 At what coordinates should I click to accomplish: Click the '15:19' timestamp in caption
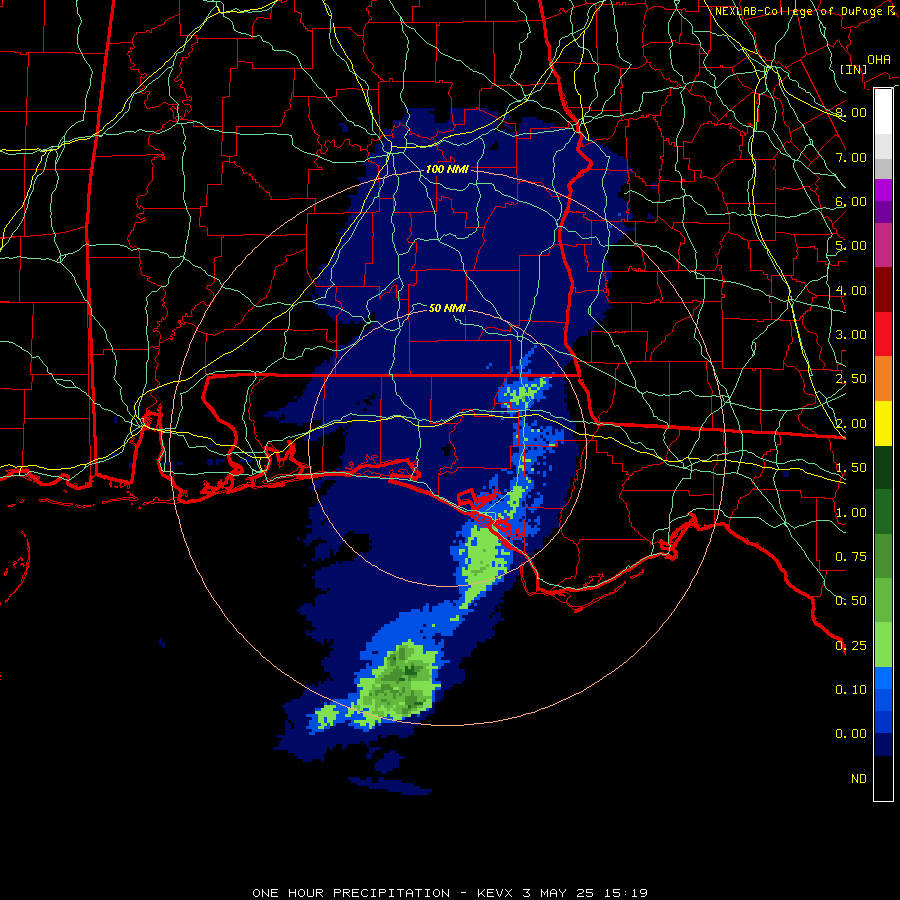coord(626,893)
